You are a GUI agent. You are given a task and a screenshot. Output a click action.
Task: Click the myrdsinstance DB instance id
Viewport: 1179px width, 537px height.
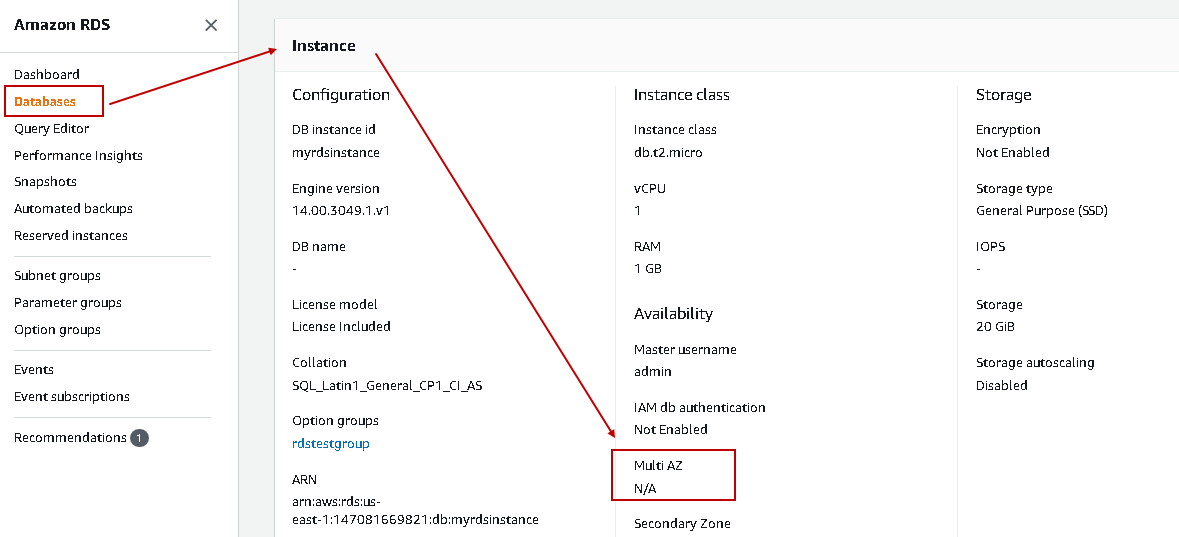pyautogui.click(x=336, y=153)
